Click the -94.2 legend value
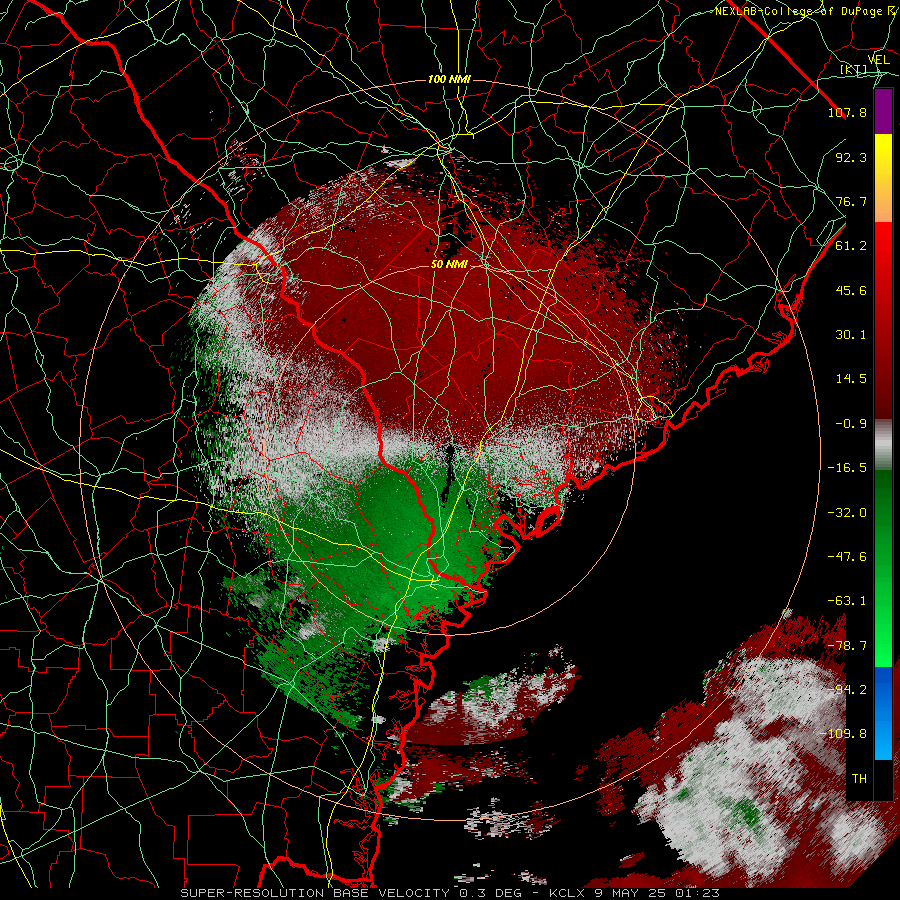This screenshot has height=900, width=900. click(847, 690)
